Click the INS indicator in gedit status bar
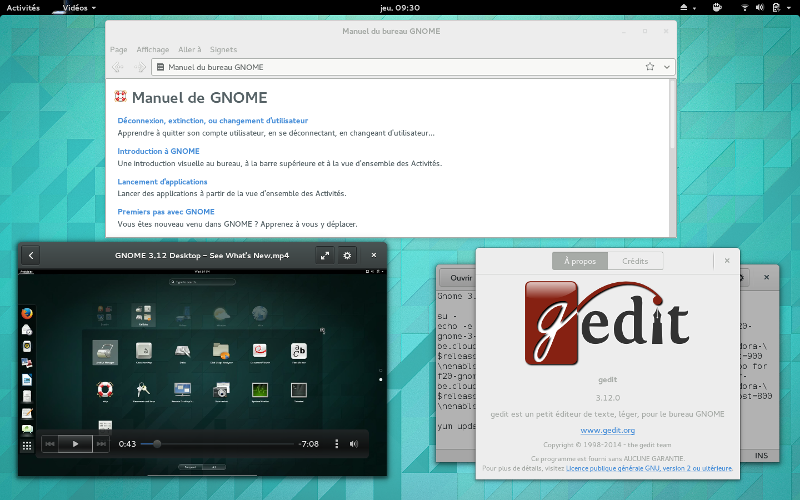Image resolution: width=800 pixels, height=500 pixels. point(761,455)
